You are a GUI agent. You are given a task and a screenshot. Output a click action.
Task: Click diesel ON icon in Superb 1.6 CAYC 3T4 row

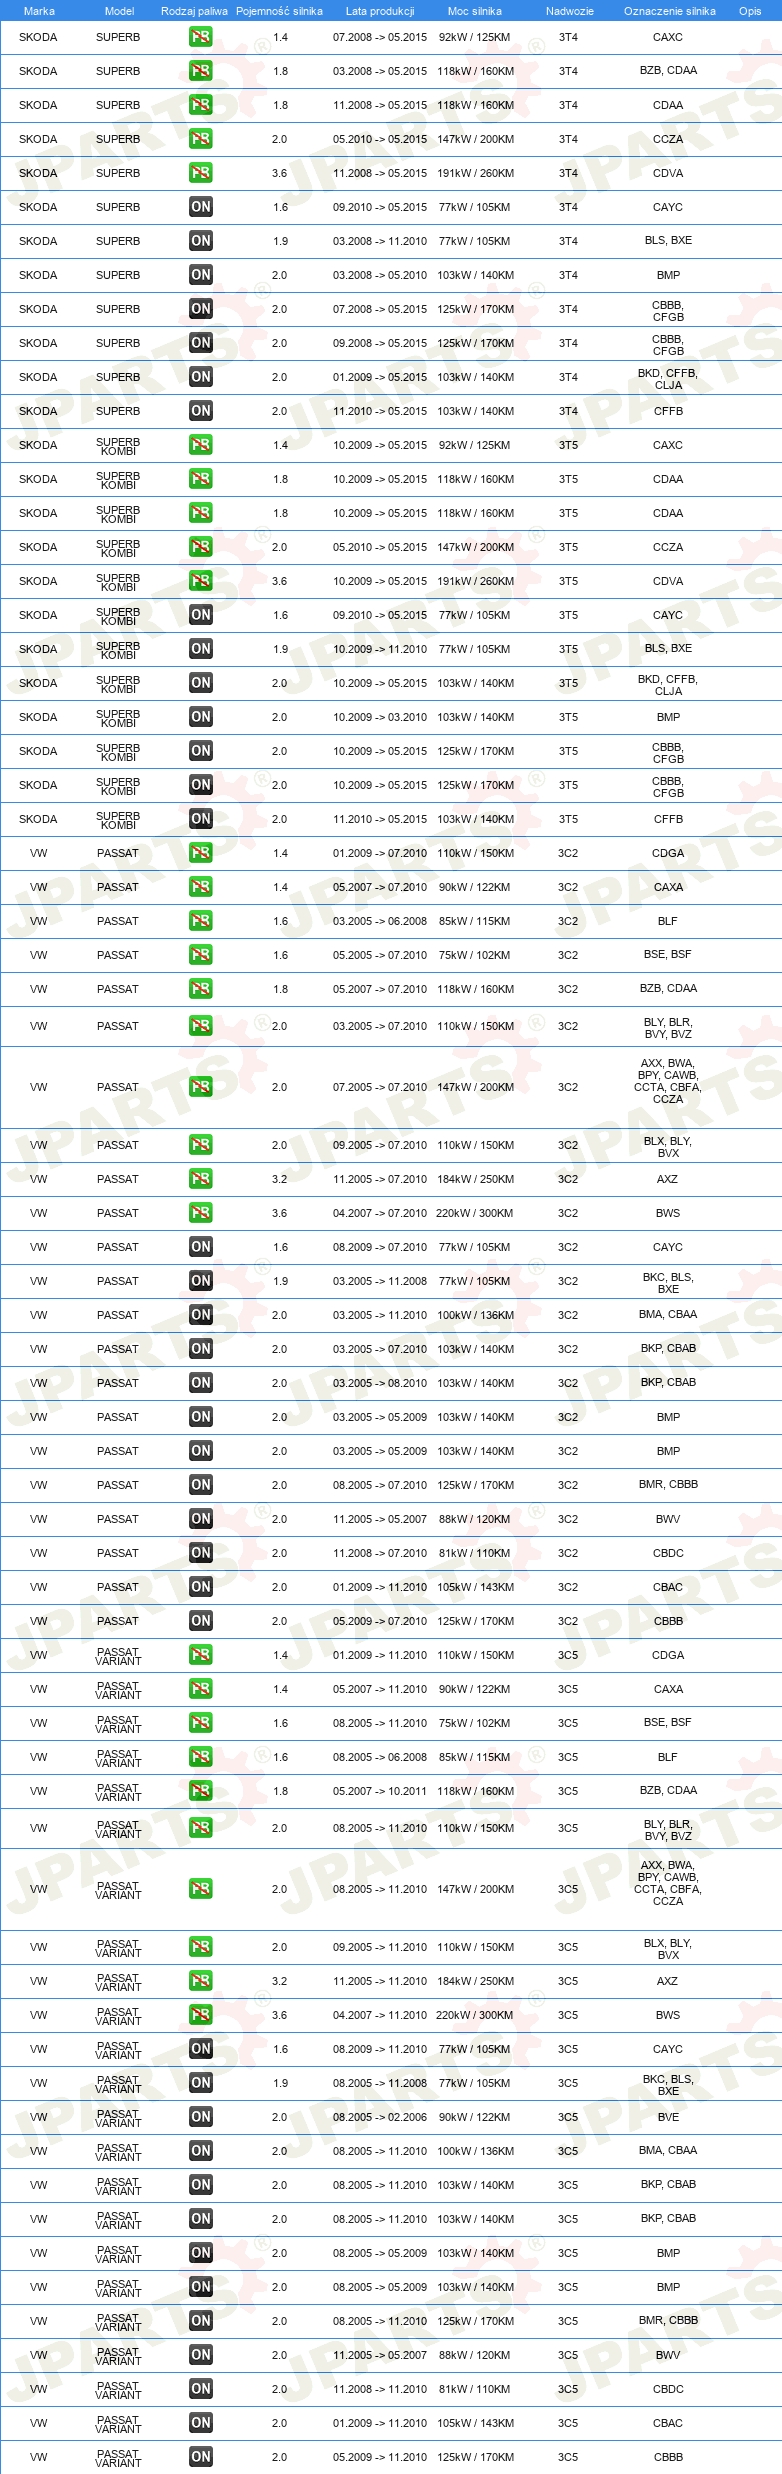(x=201, y=207)
